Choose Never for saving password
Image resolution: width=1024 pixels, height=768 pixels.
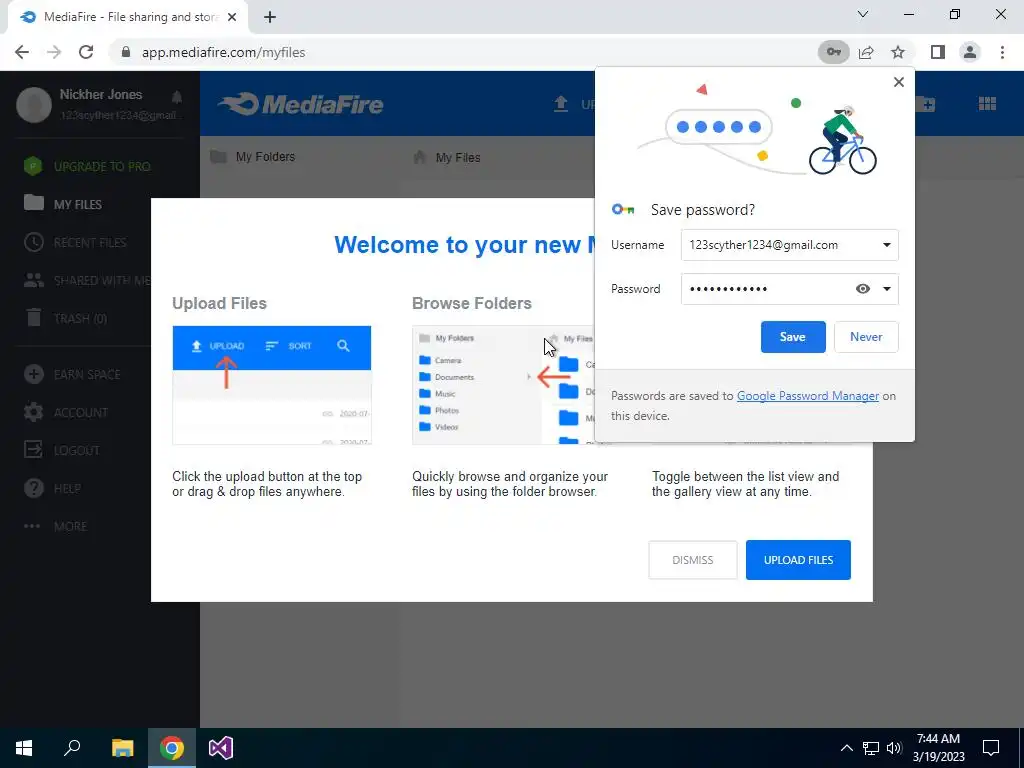pyautogui.click(x=866, y=337)
